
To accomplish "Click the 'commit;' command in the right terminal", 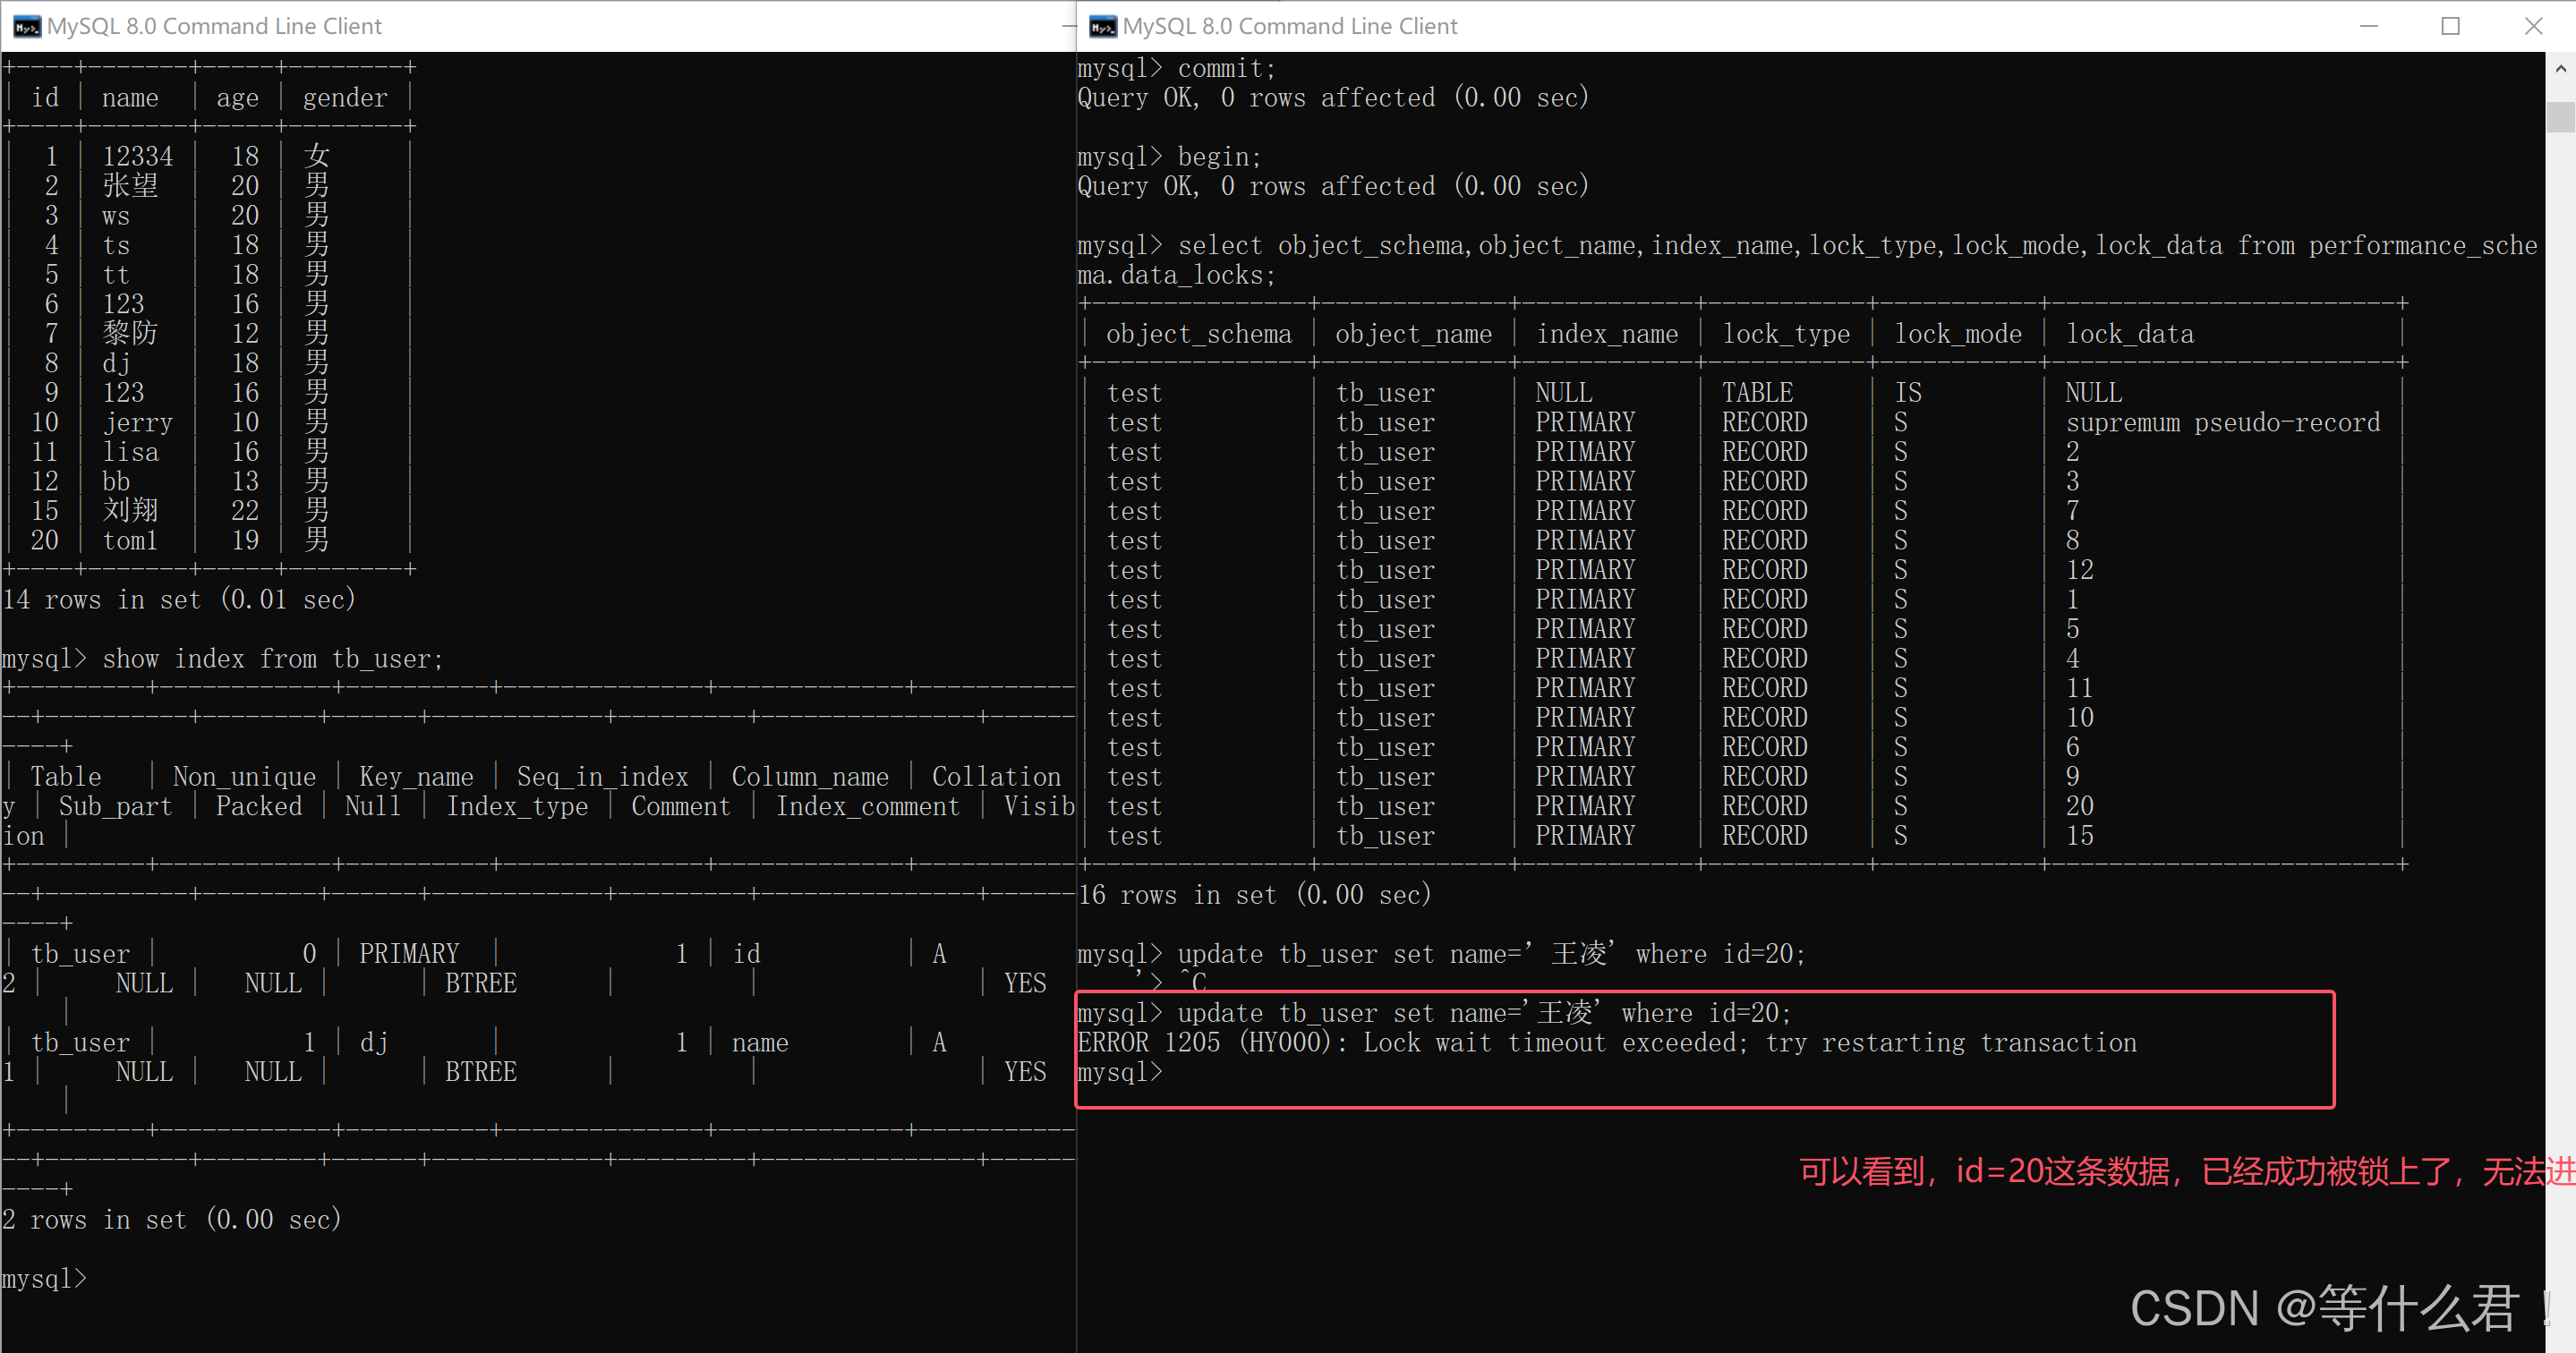I will tap(1226, 68).
